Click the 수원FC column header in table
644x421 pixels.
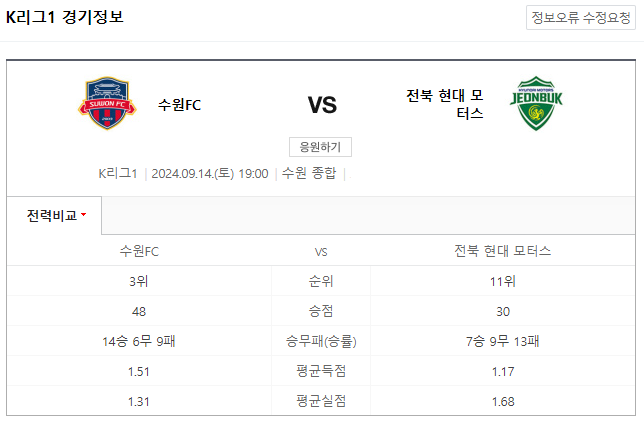pos(139,251)
